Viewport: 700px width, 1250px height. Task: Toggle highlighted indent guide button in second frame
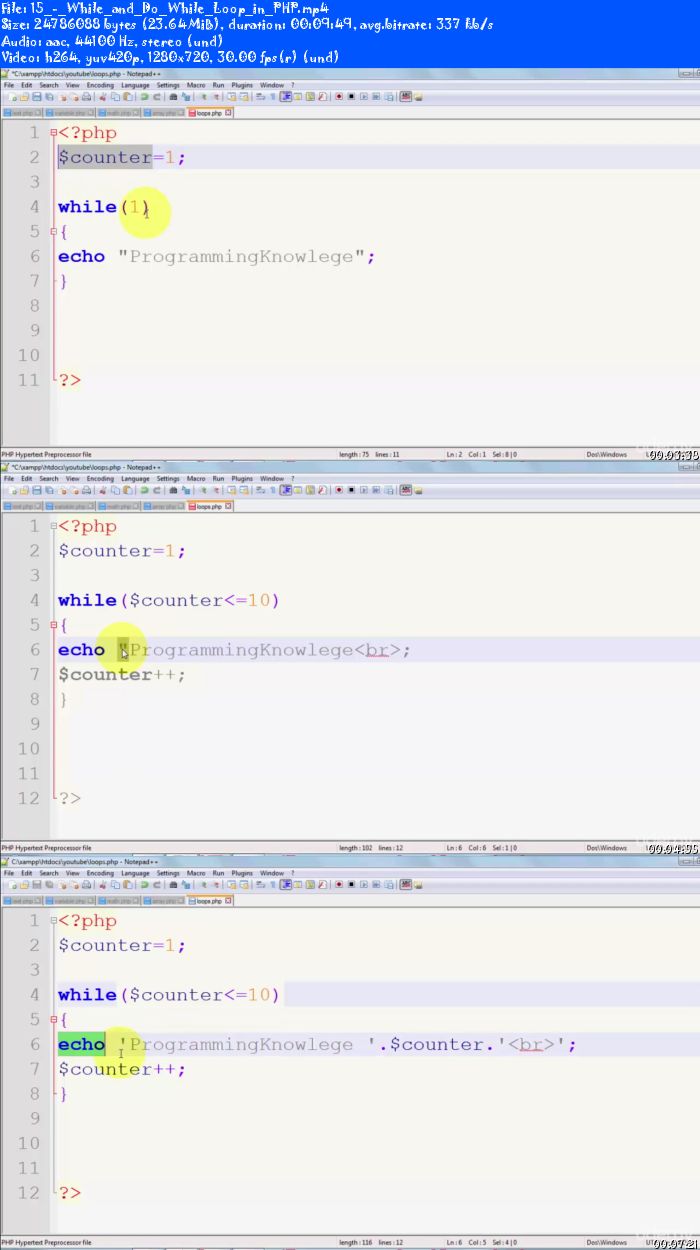pos(286,491)
